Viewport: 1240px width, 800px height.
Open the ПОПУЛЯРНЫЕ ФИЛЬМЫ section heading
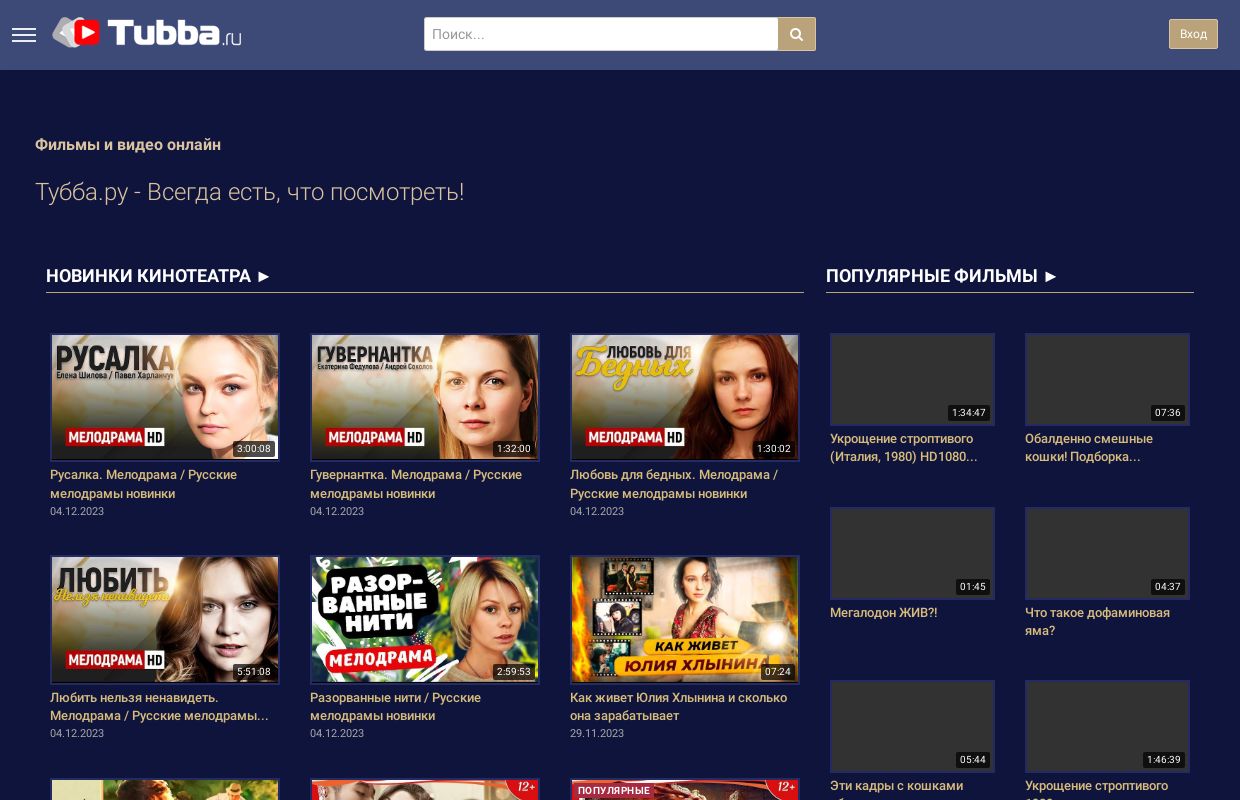pyautogui.click(x=941, y=276)
